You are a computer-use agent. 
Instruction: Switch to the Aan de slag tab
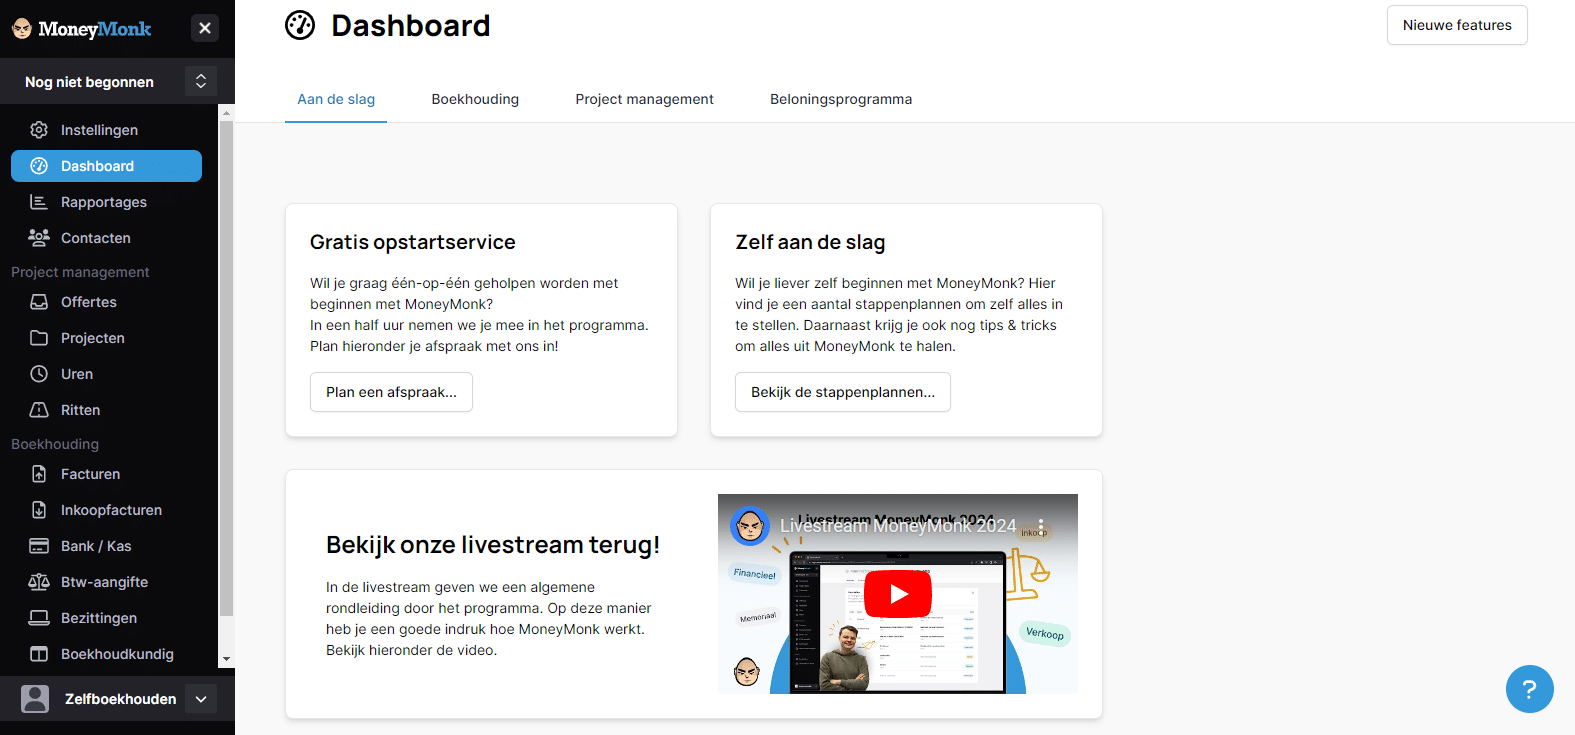pyautogui.click(x=336, y=99)
